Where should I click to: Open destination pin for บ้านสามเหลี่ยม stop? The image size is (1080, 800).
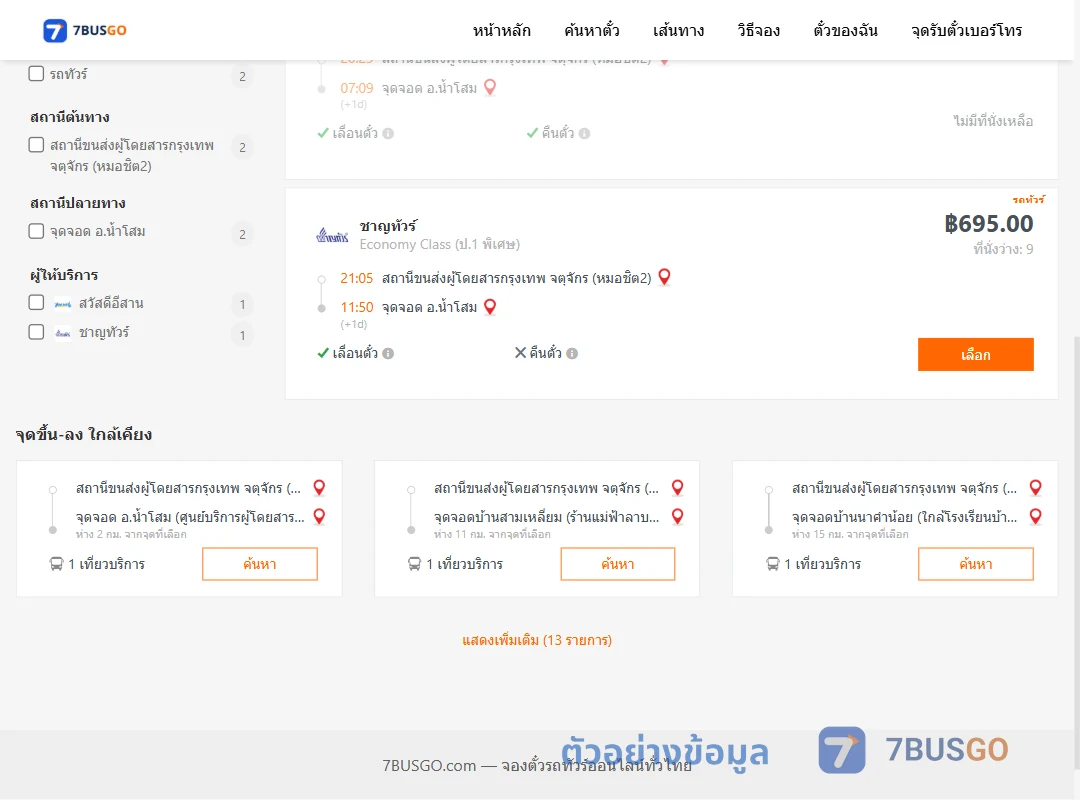pyautogui.click(x=678, y=516)
